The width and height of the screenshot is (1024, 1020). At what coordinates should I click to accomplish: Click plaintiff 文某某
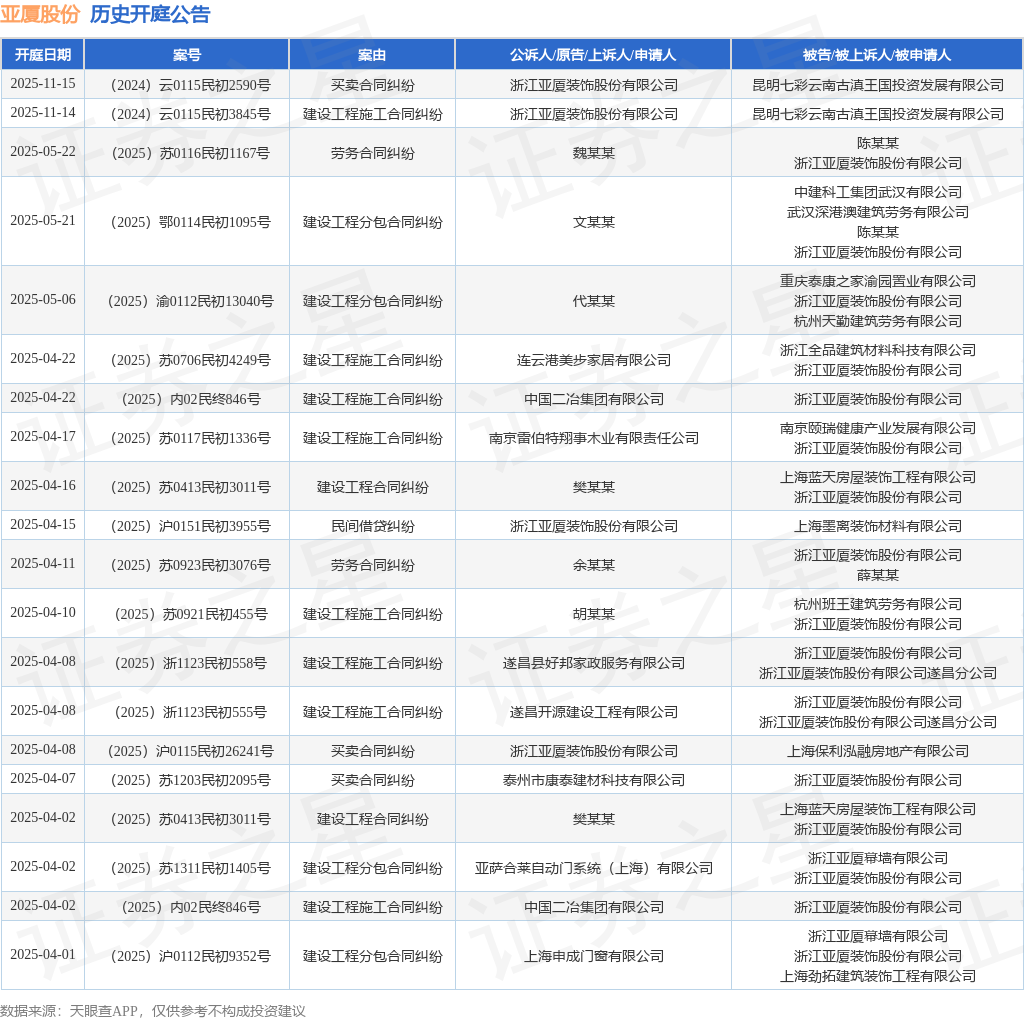click(594, 222)
